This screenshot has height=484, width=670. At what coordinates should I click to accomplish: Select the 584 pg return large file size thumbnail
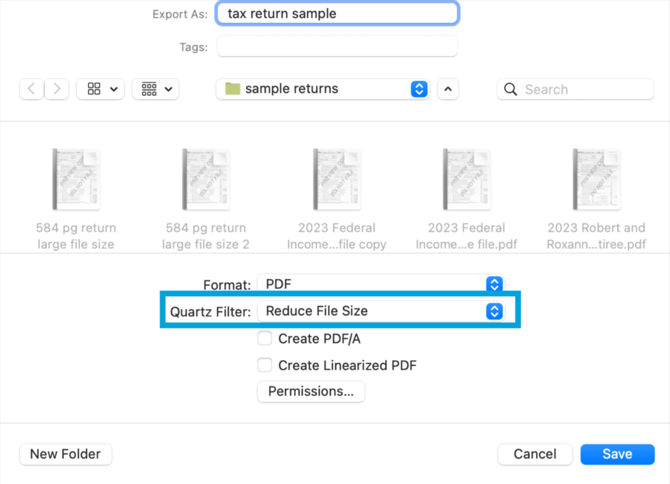75,180
